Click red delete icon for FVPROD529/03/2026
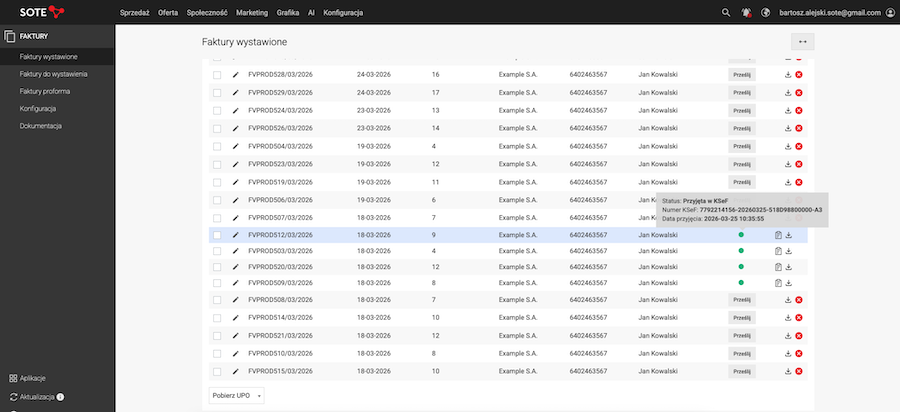This screenshot has width=900, height=412. coord(799,92)
